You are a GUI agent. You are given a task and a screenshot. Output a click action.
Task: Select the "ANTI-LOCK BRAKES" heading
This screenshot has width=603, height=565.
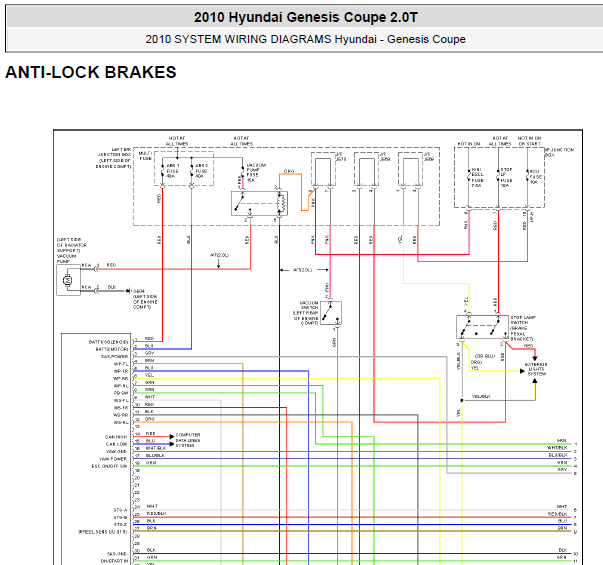pos(91,72)
